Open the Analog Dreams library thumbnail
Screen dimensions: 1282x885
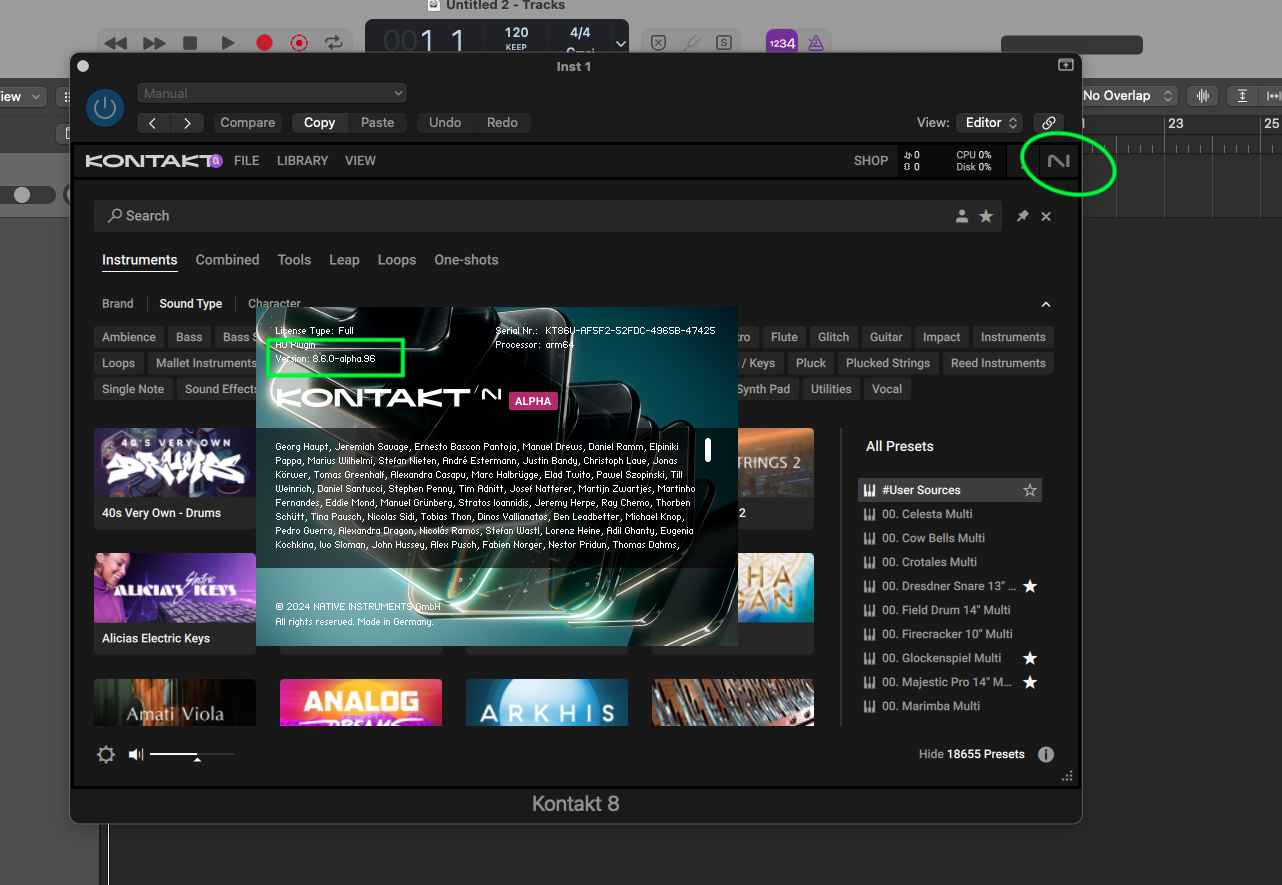[x=361, y=702]
